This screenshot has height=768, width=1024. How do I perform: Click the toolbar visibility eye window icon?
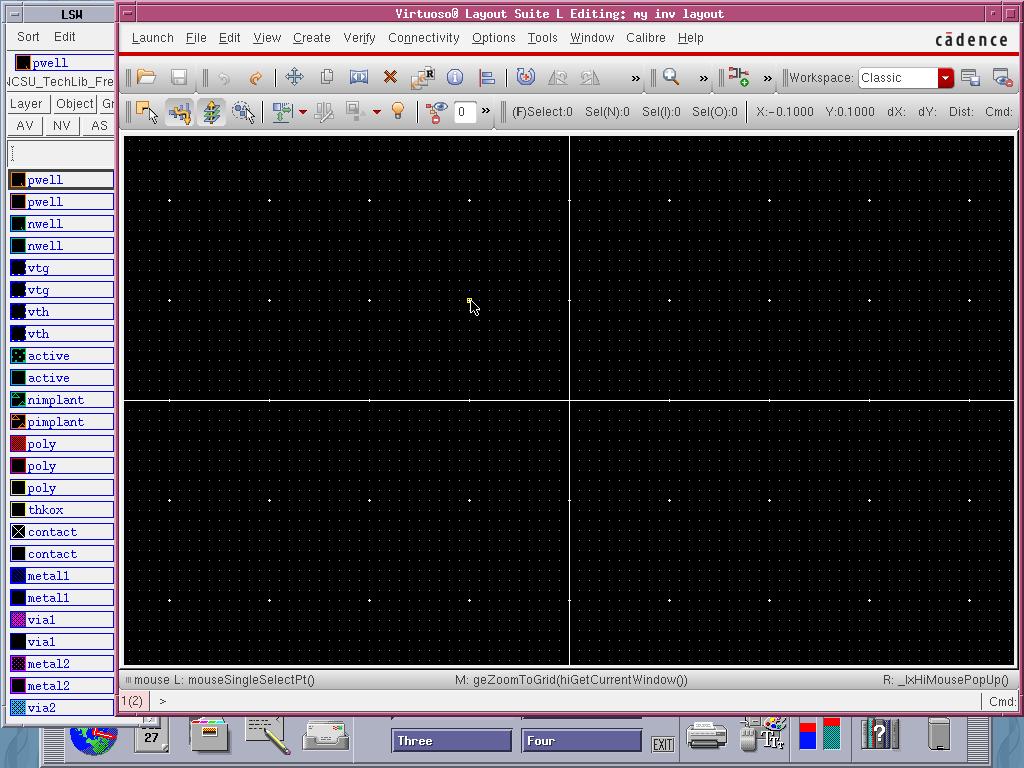pos(1002,78)
